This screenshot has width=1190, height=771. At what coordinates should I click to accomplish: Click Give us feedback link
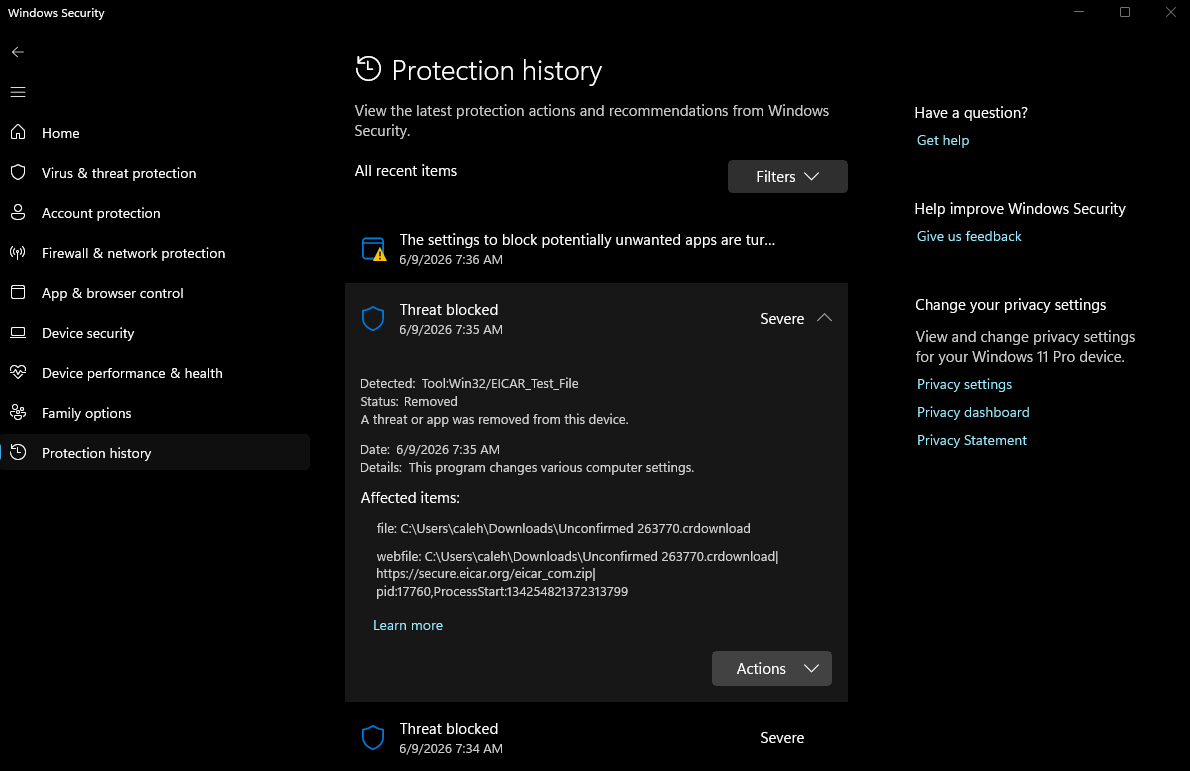click(968, 236)
